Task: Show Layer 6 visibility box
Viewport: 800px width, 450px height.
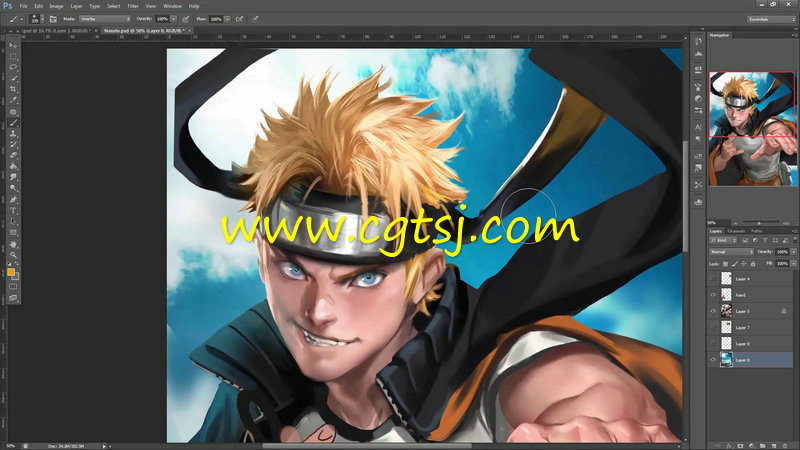Action: tap(713, 343)
